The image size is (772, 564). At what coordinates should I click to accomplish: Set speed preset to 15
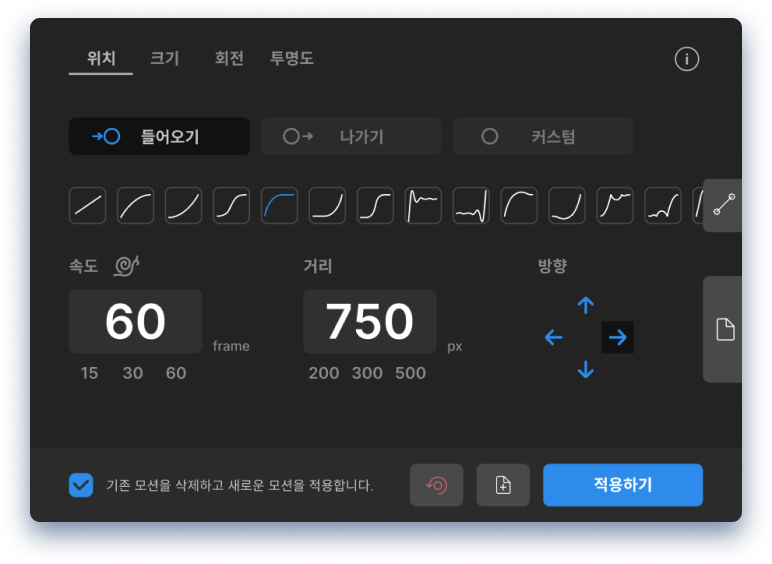coord(89,373)
